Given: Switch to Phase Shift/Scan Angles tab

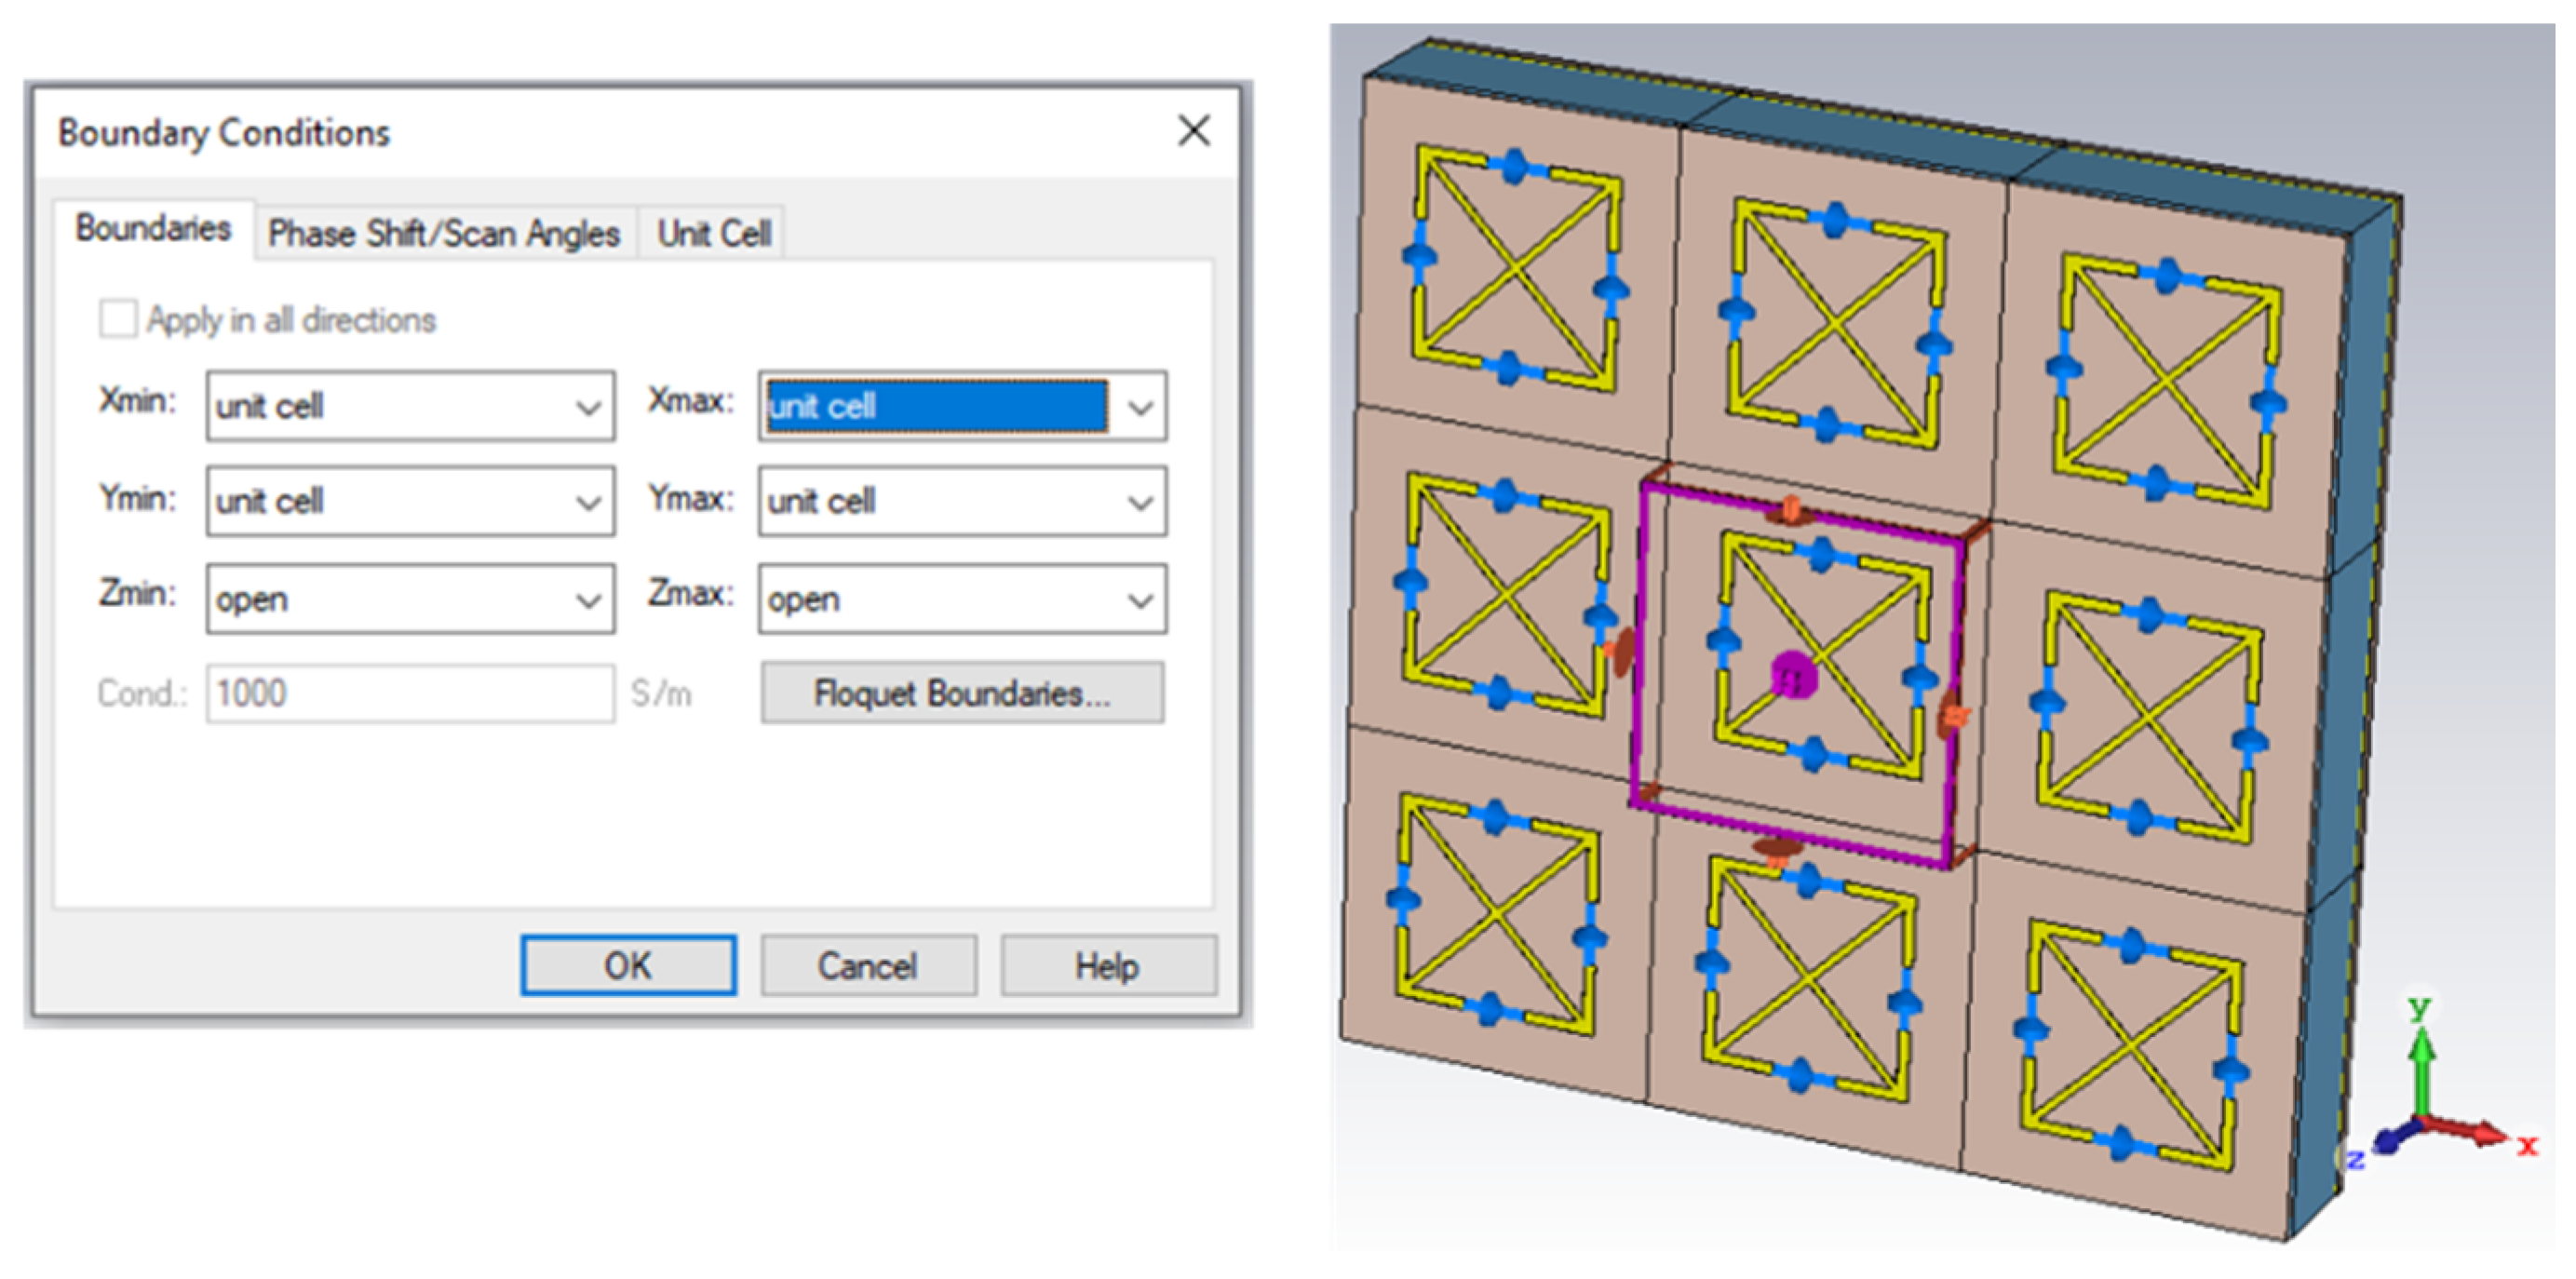Looking at the screenshot, I should pyautogui.click(x=444, y=234).
